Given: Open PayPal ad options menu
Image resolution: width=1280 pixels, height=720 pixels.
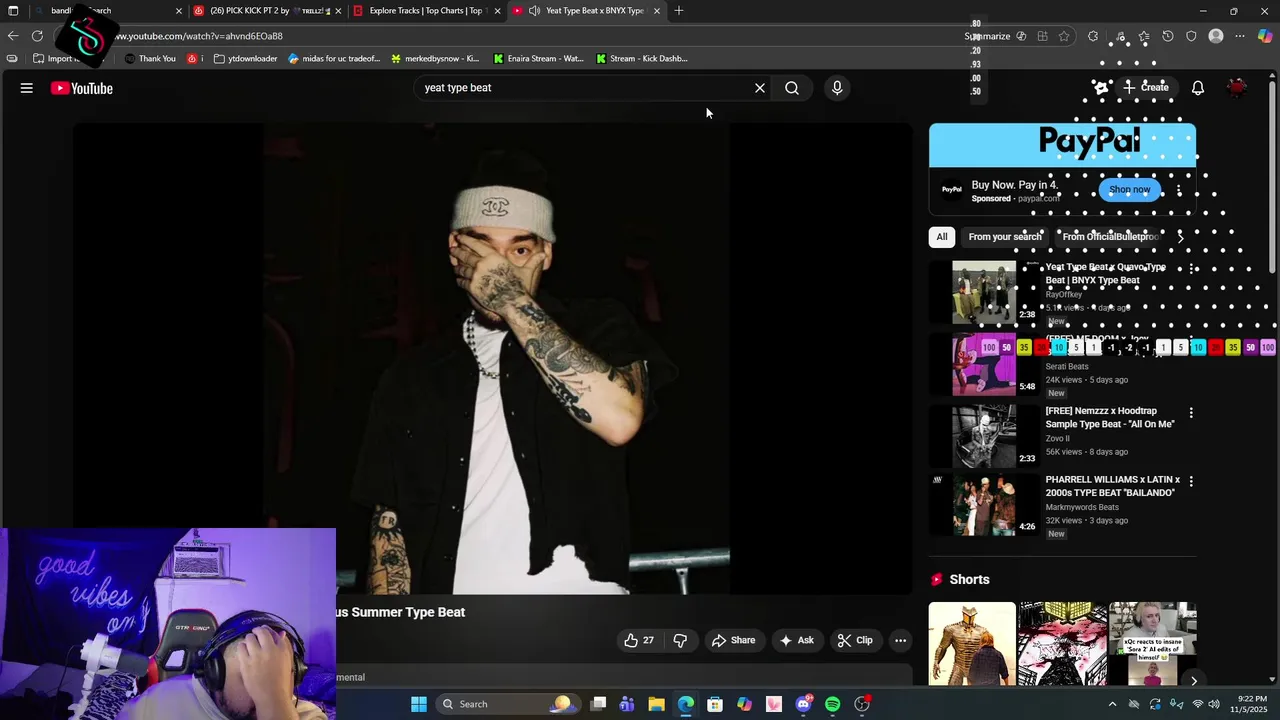Looking at the screenshot, I should click(1179, 190).
